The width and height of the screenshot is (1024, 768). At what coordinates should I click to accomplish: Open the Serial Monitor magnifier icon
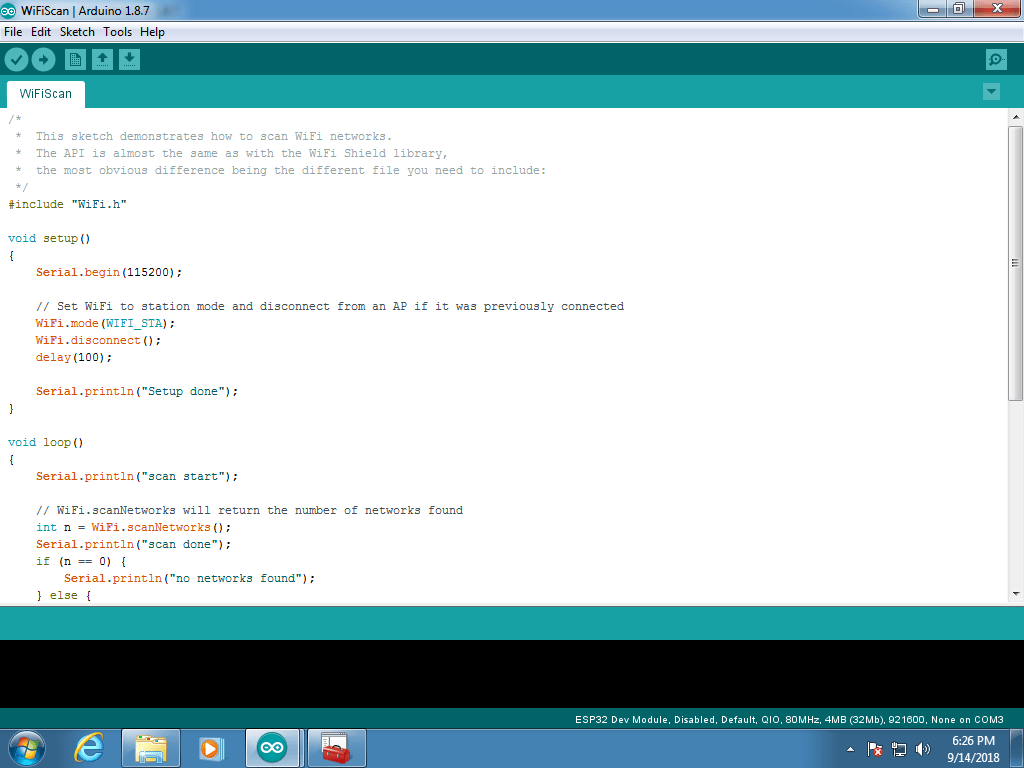click(996, 60)
